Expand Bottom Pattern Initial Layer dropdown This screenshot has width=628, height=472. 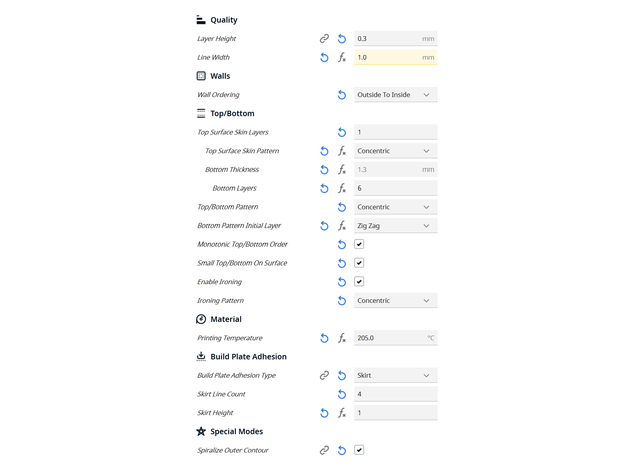pyautogui.click(x=395, y=226)
